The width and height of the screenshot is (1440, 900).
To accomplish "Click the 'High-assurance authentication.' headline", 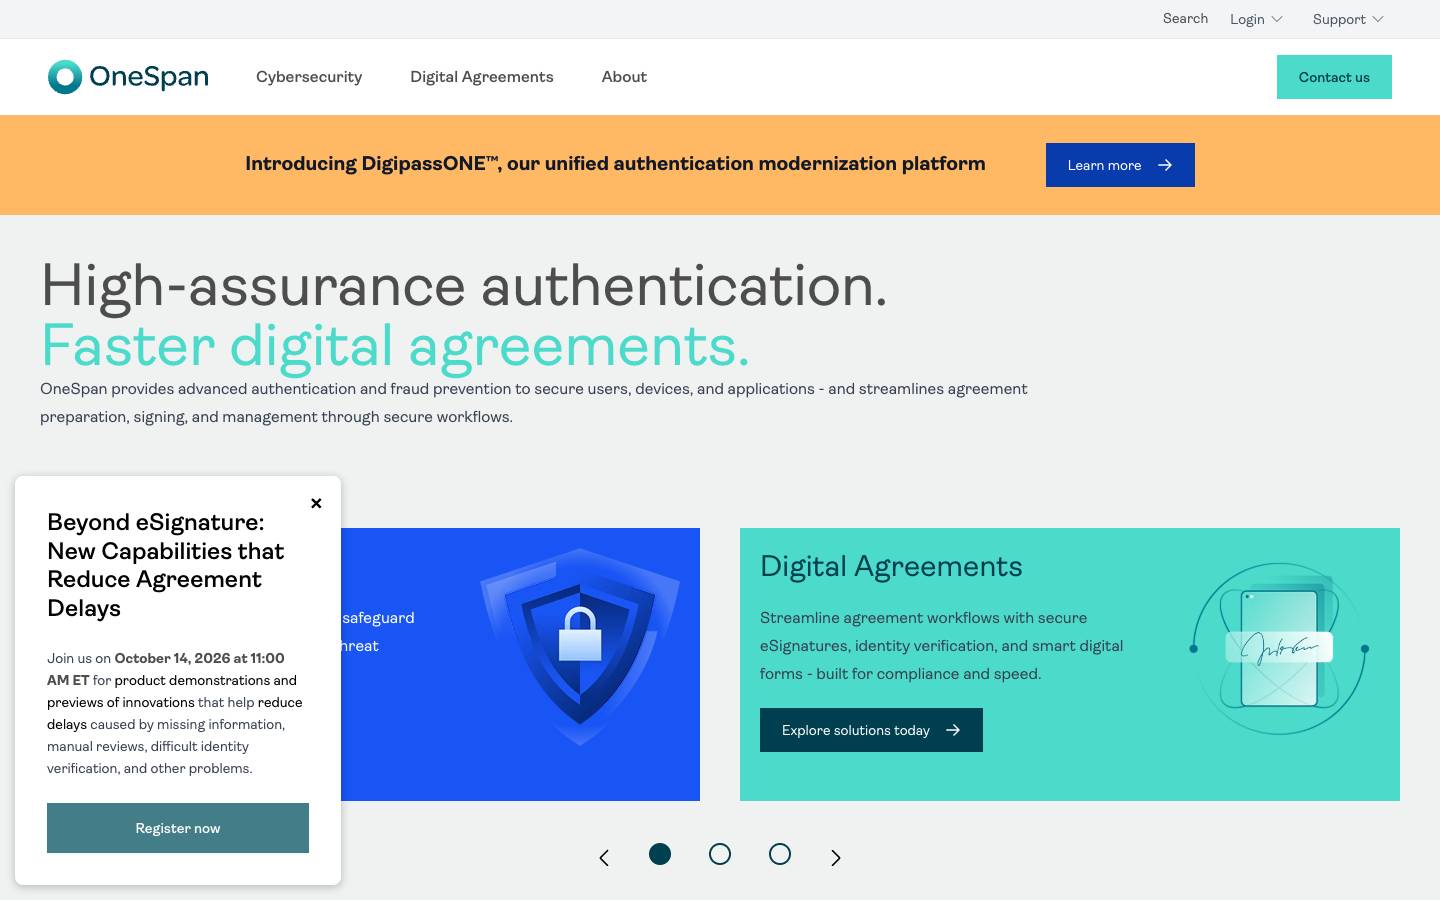I will tap(464, 286).
